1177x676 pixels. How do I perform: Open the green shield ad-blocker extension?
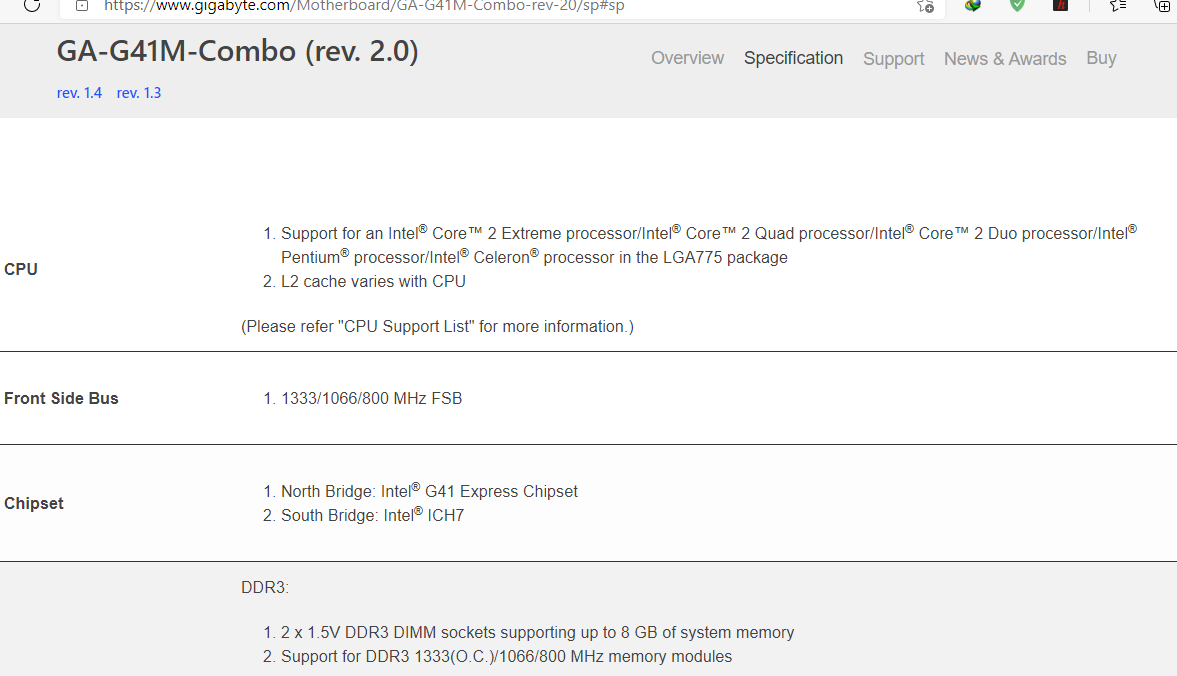pos(1017,5)
